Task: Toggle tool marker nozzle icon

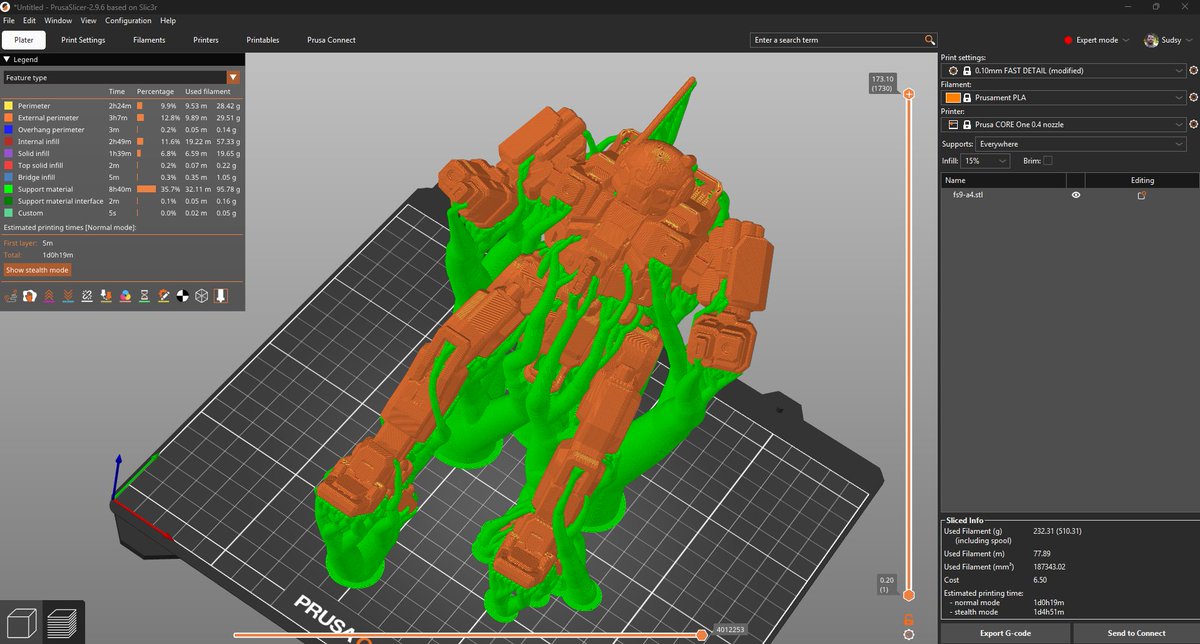Action: pos(220,295)
